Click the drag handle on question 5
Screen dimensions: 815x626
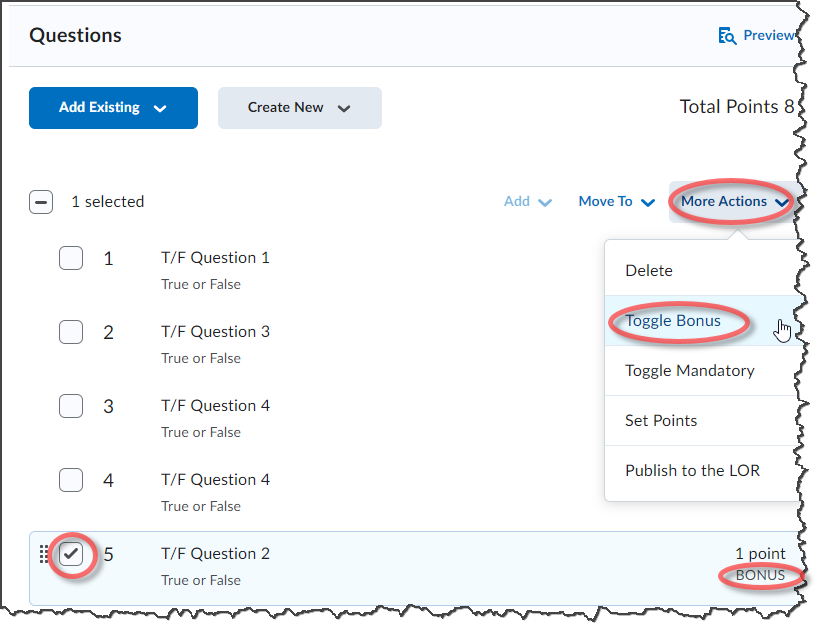click(x=44, y=554)
